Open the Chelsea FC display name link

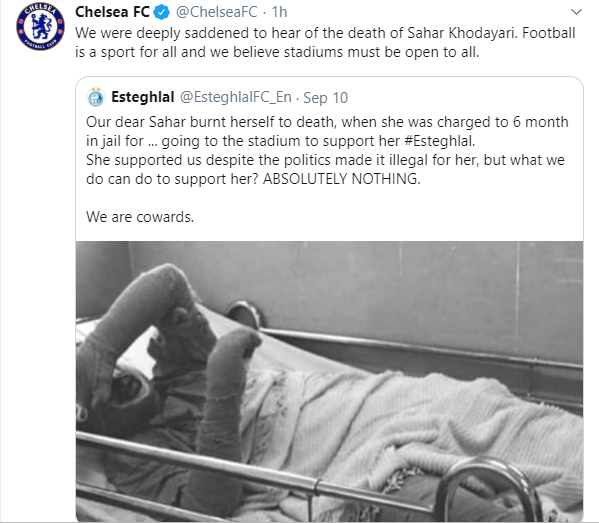click(x=112, y=12)
